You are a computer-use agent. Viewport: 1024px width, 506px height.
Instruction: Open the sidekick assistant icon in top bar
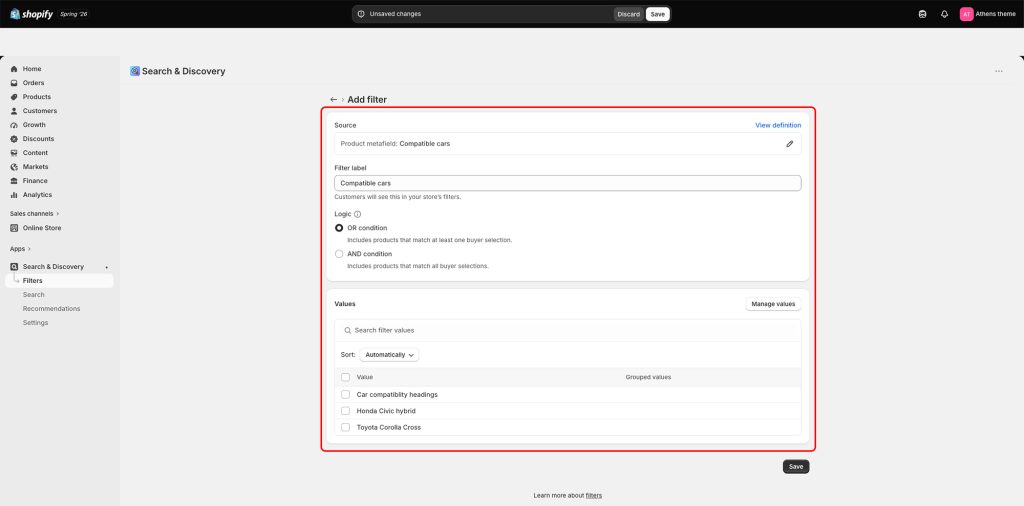(922, 14)
